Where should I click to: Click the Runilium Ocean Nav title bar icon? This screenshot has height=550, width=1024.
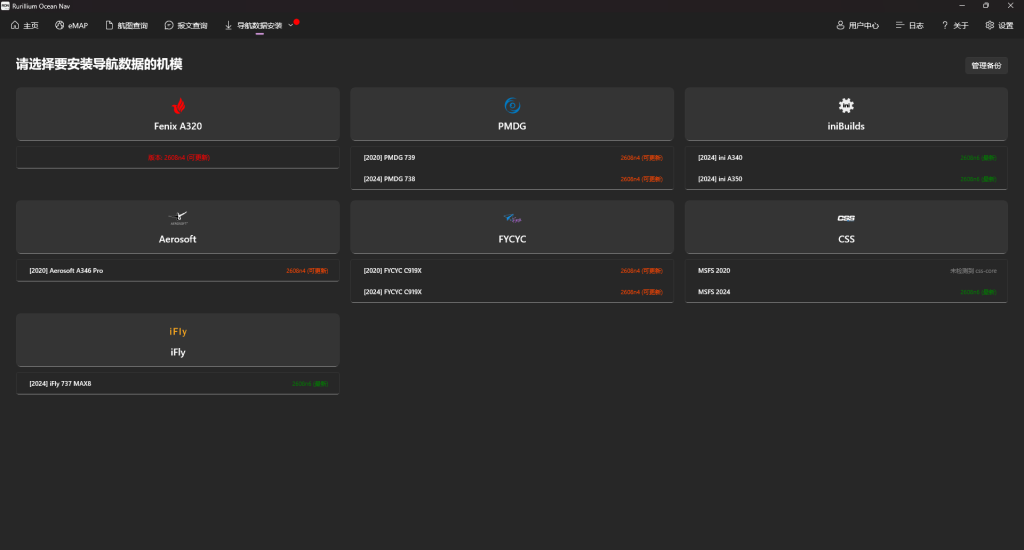click(x=5, y=6)
